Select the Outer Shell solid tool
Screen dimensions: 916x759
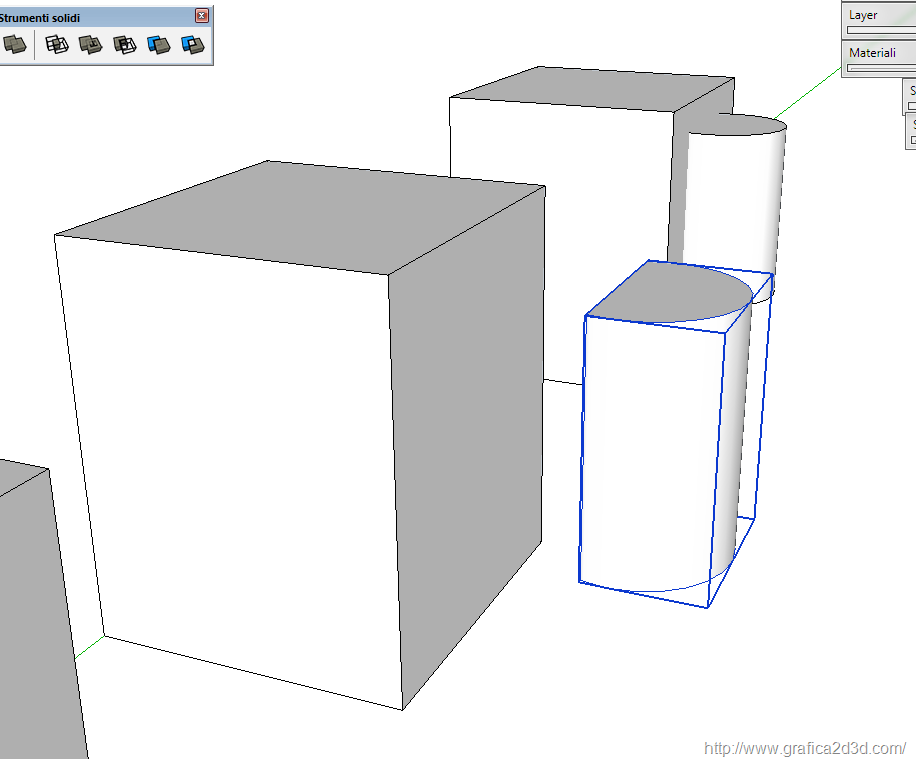pyautogui.click(x=14, y=44)
